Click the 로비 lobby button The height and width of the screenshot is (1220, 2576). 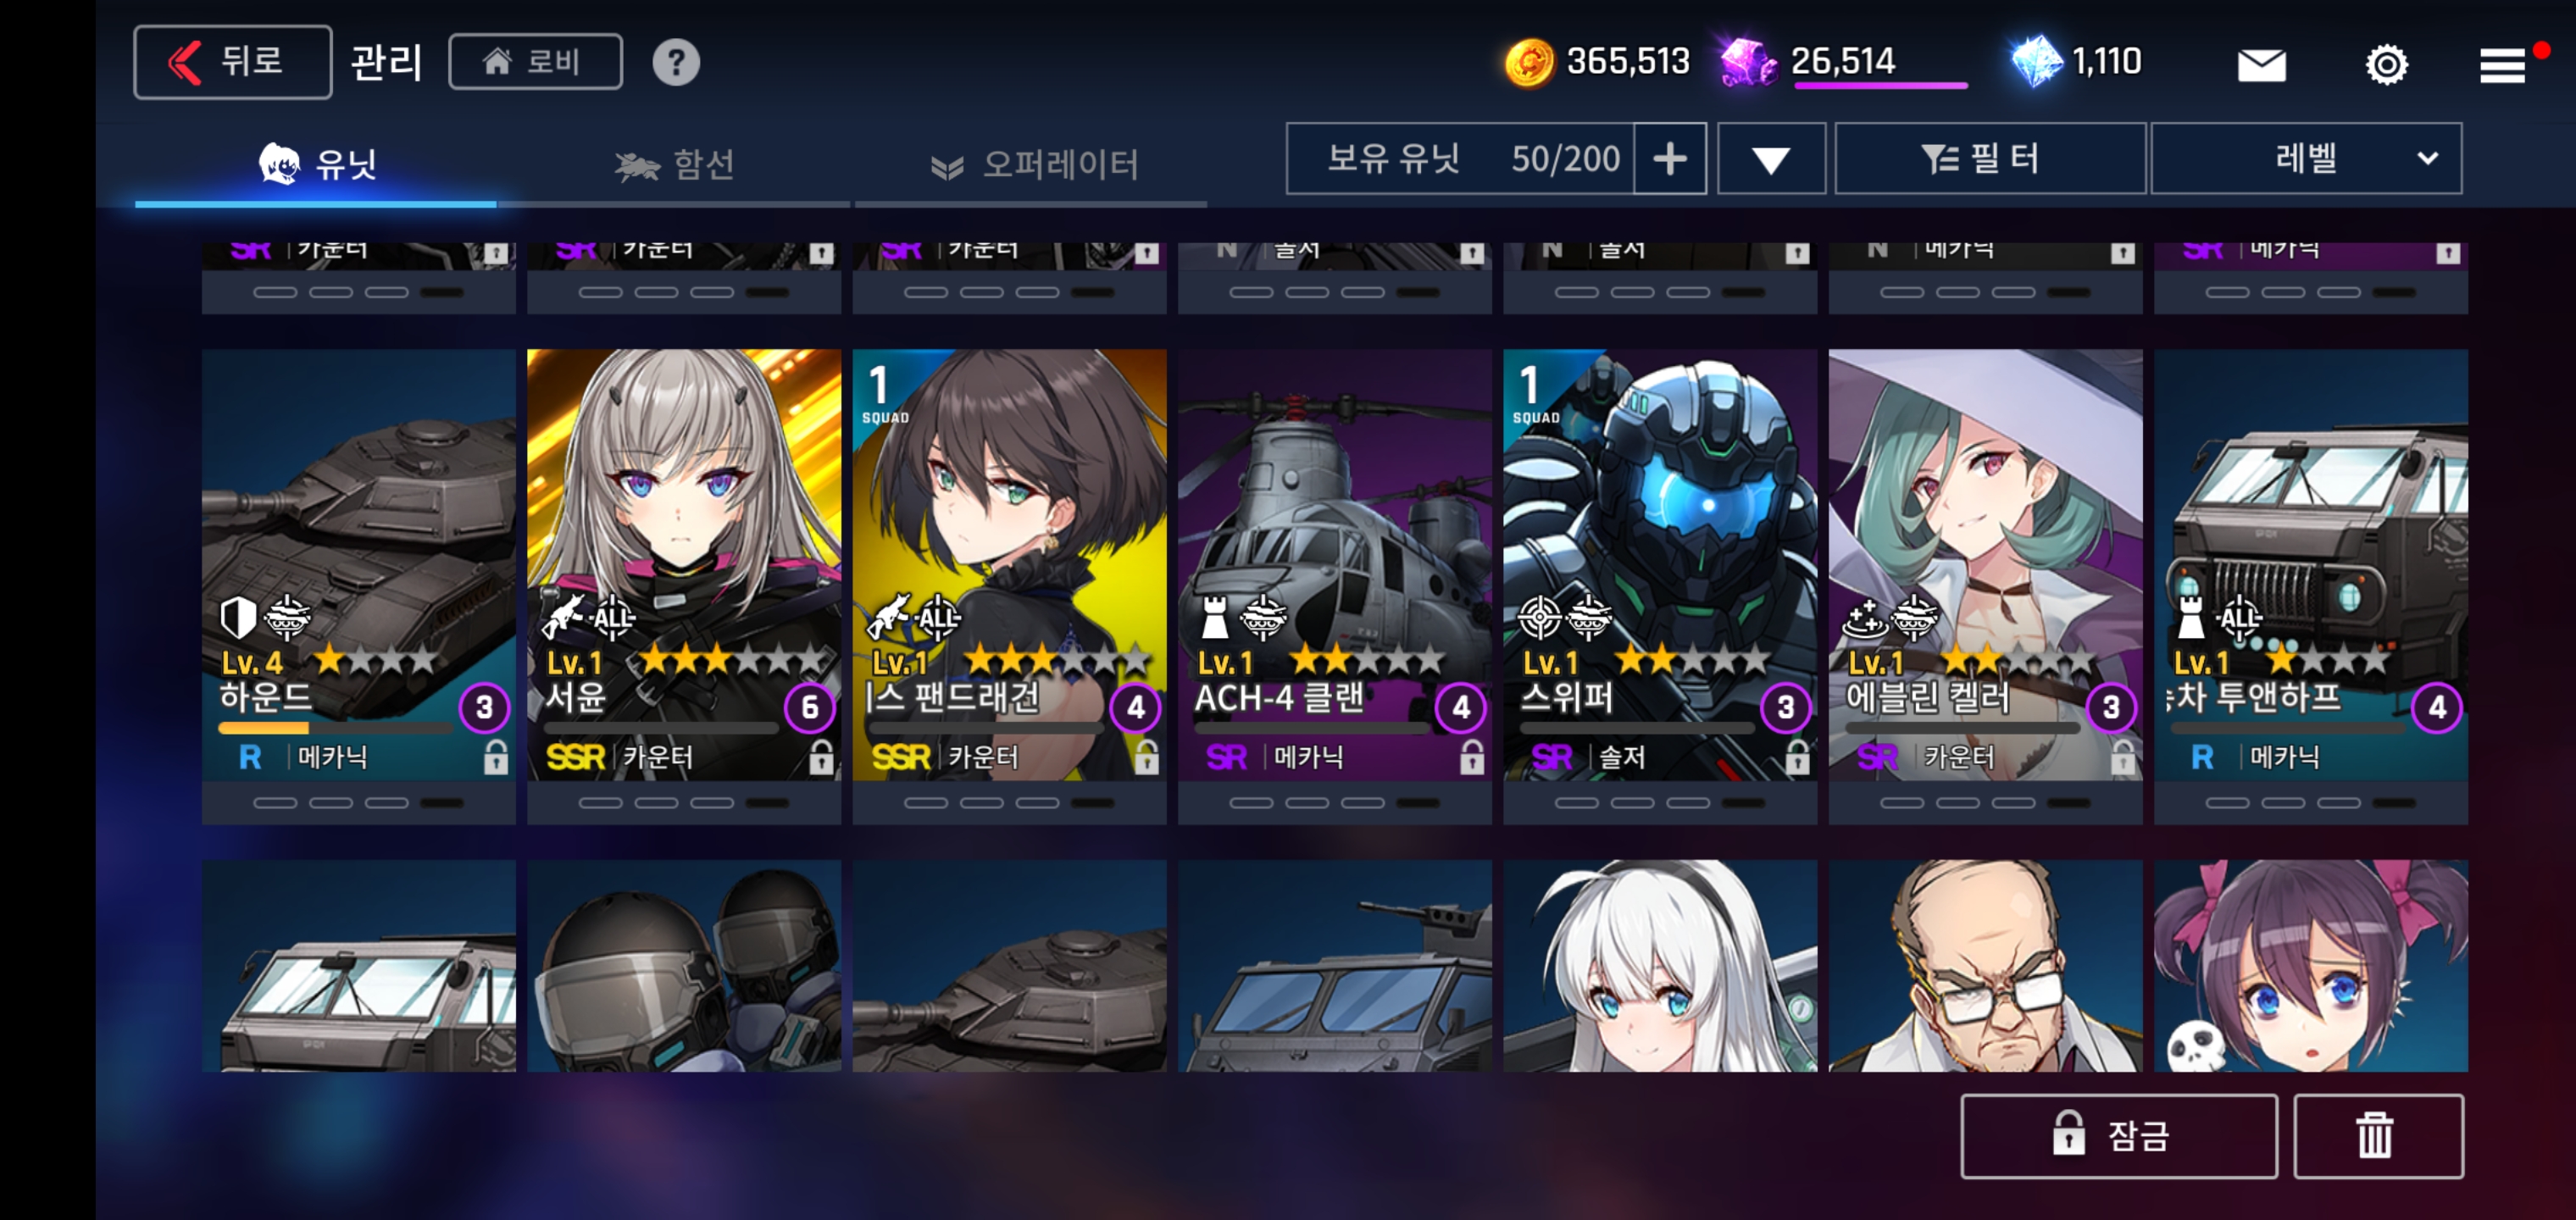tap(535, 62)
